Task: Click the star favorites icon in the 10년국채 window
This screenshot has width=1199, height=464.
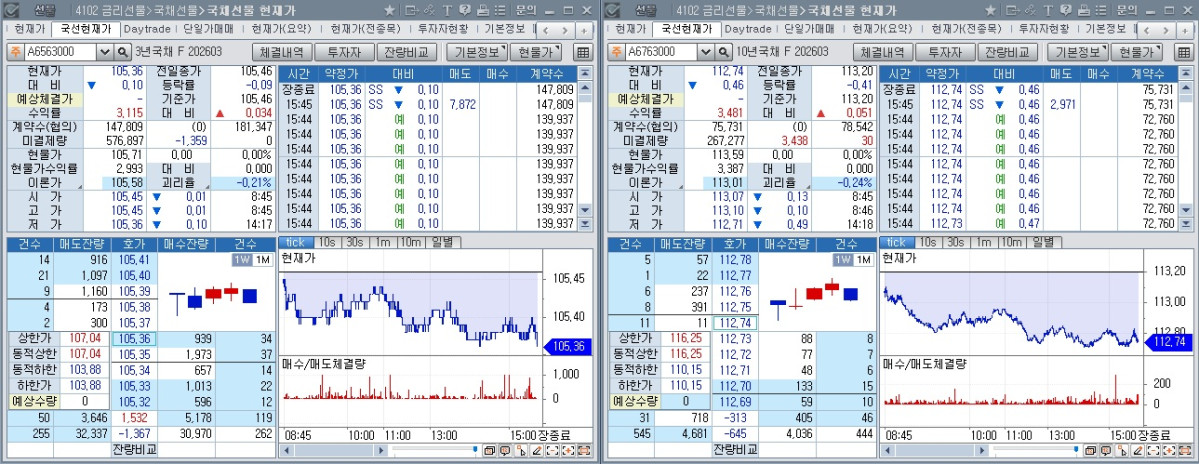Action: coord(989,10)
